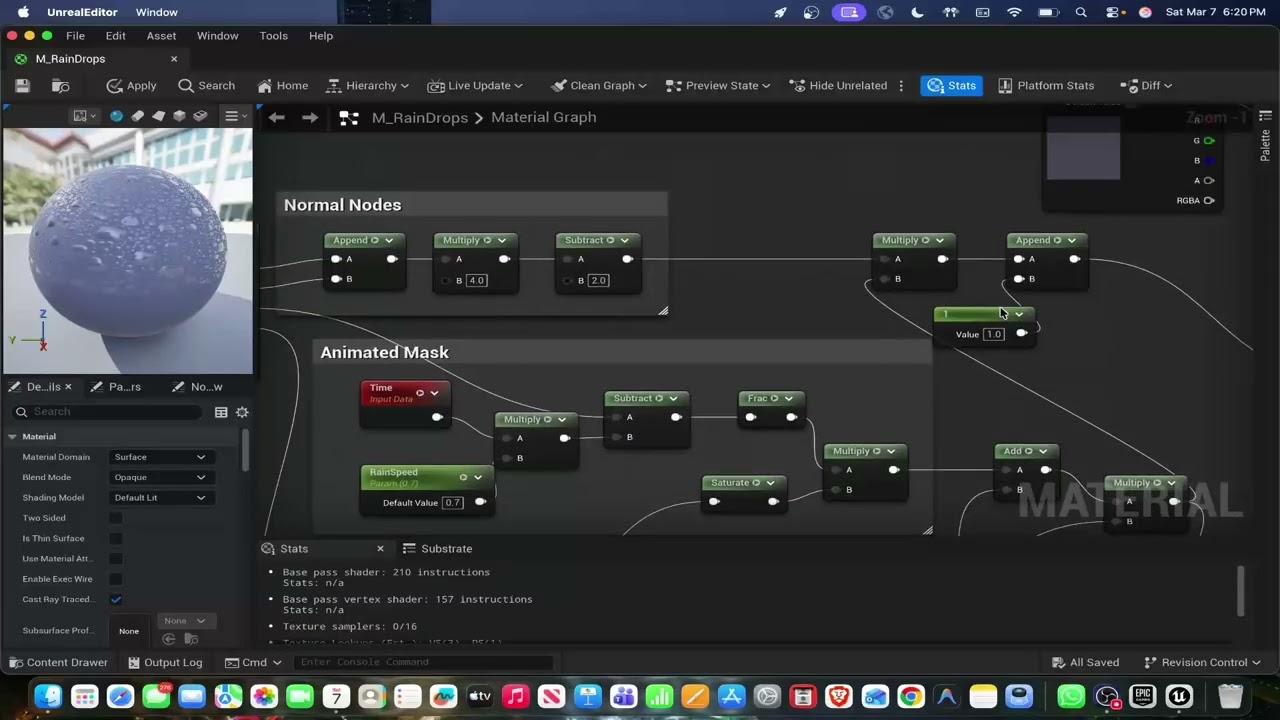This screenshot has width=1280, height=720.
Task: Click the Material Graph breadcrumb
Action: coord(544,118)
